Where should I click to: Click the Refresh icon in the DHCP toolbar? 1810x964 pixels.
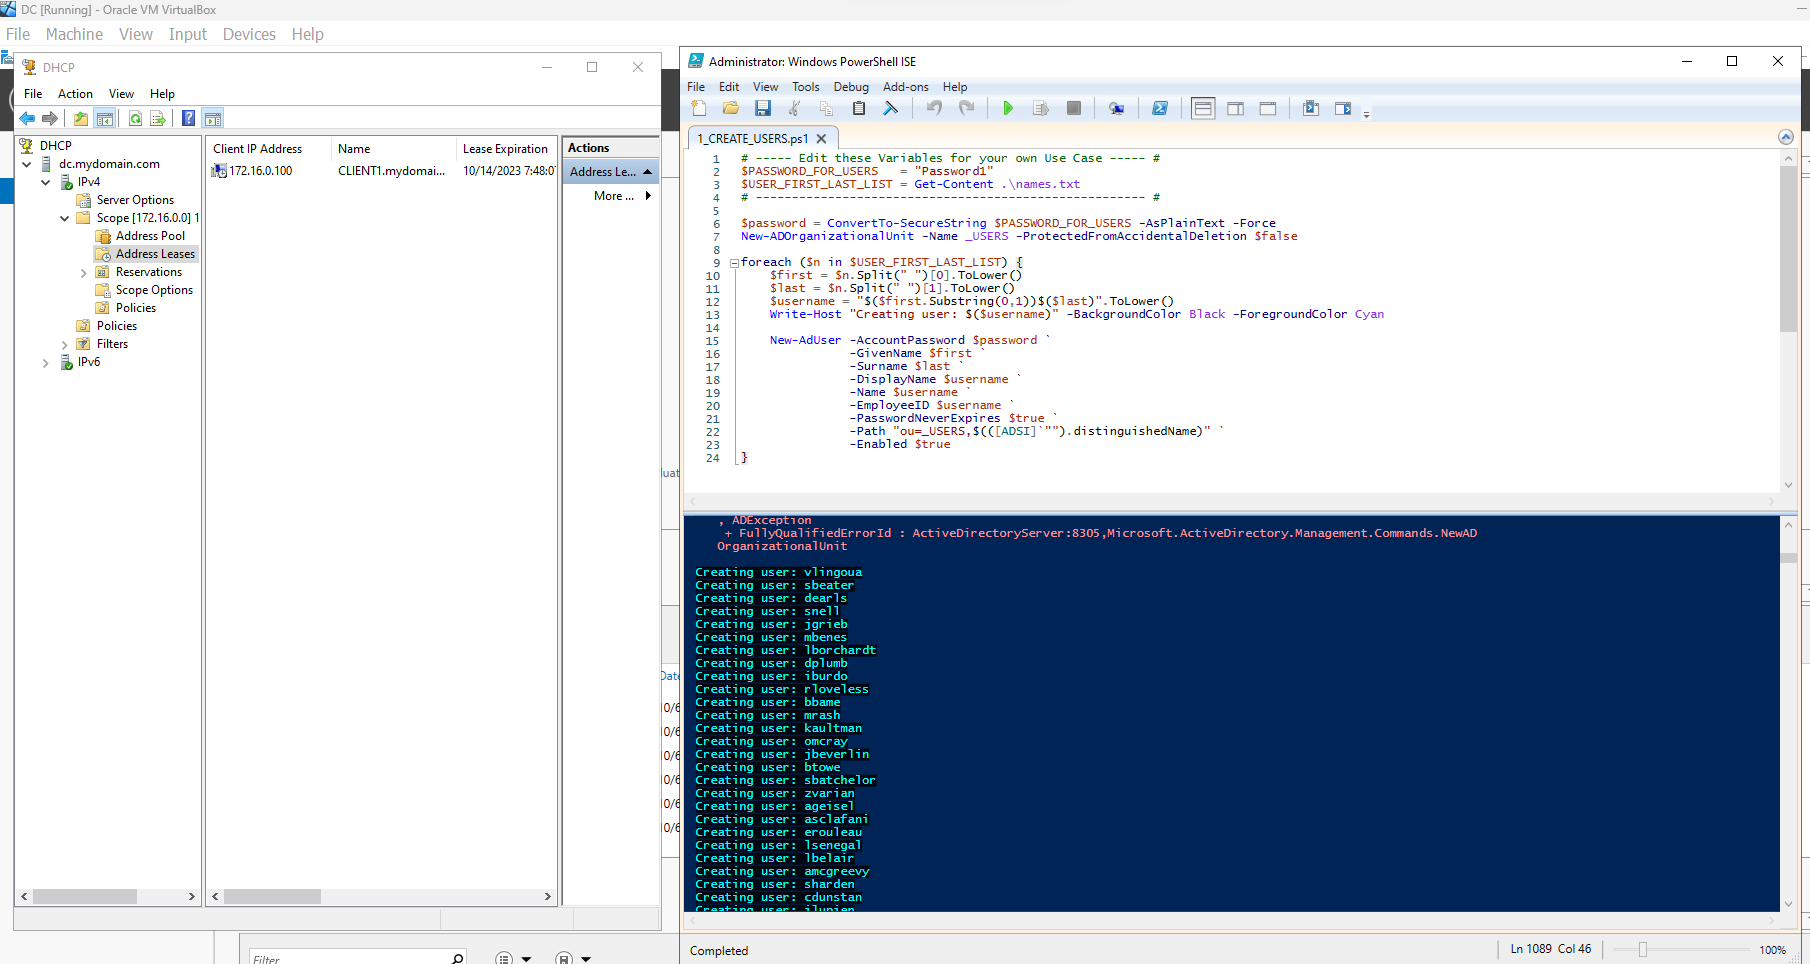coord(135,119)
